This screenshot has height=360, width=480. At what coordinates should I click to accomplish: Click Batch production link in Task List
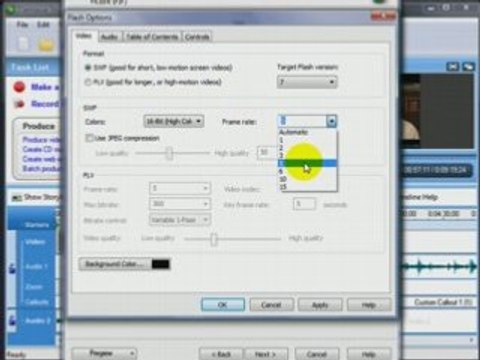click(x=41, y=169)
